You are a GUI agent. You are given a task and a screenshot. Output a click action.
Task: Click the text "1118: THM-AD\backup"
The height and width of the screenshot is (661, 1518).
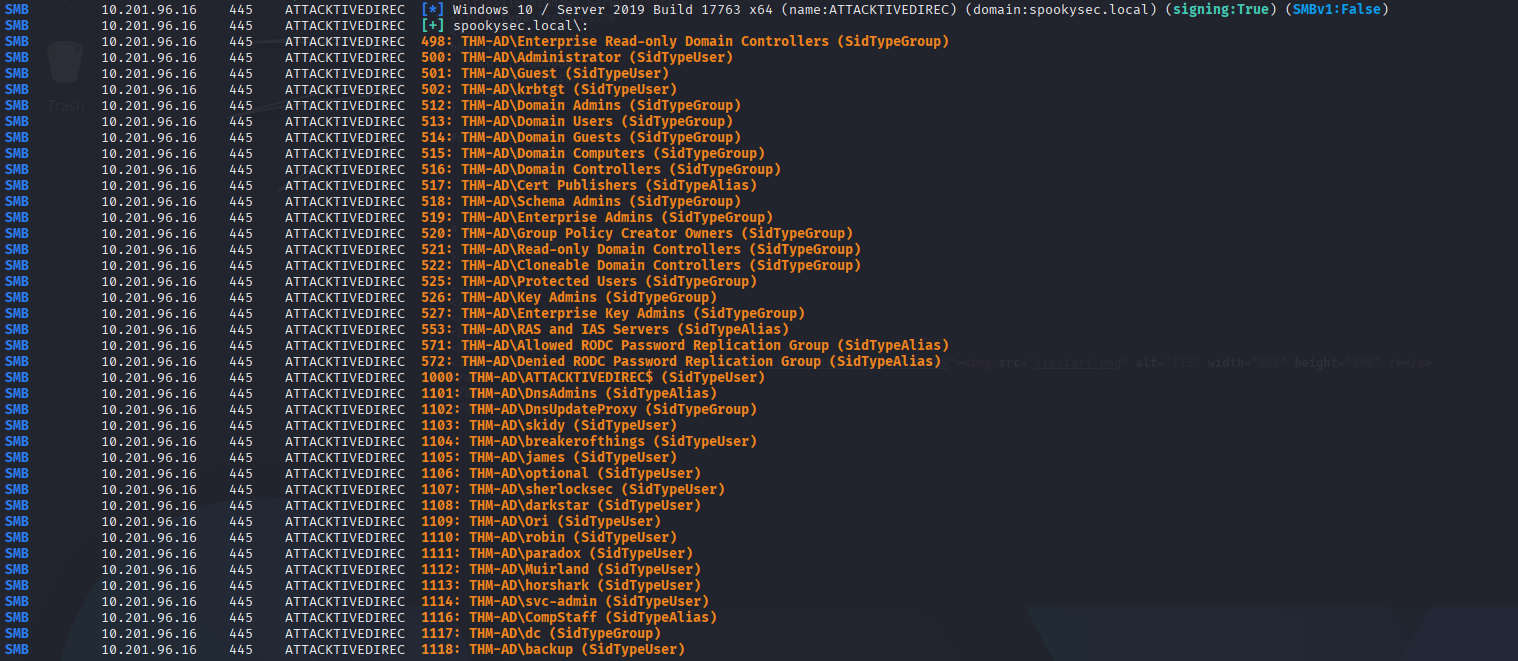tap(497, 649)
